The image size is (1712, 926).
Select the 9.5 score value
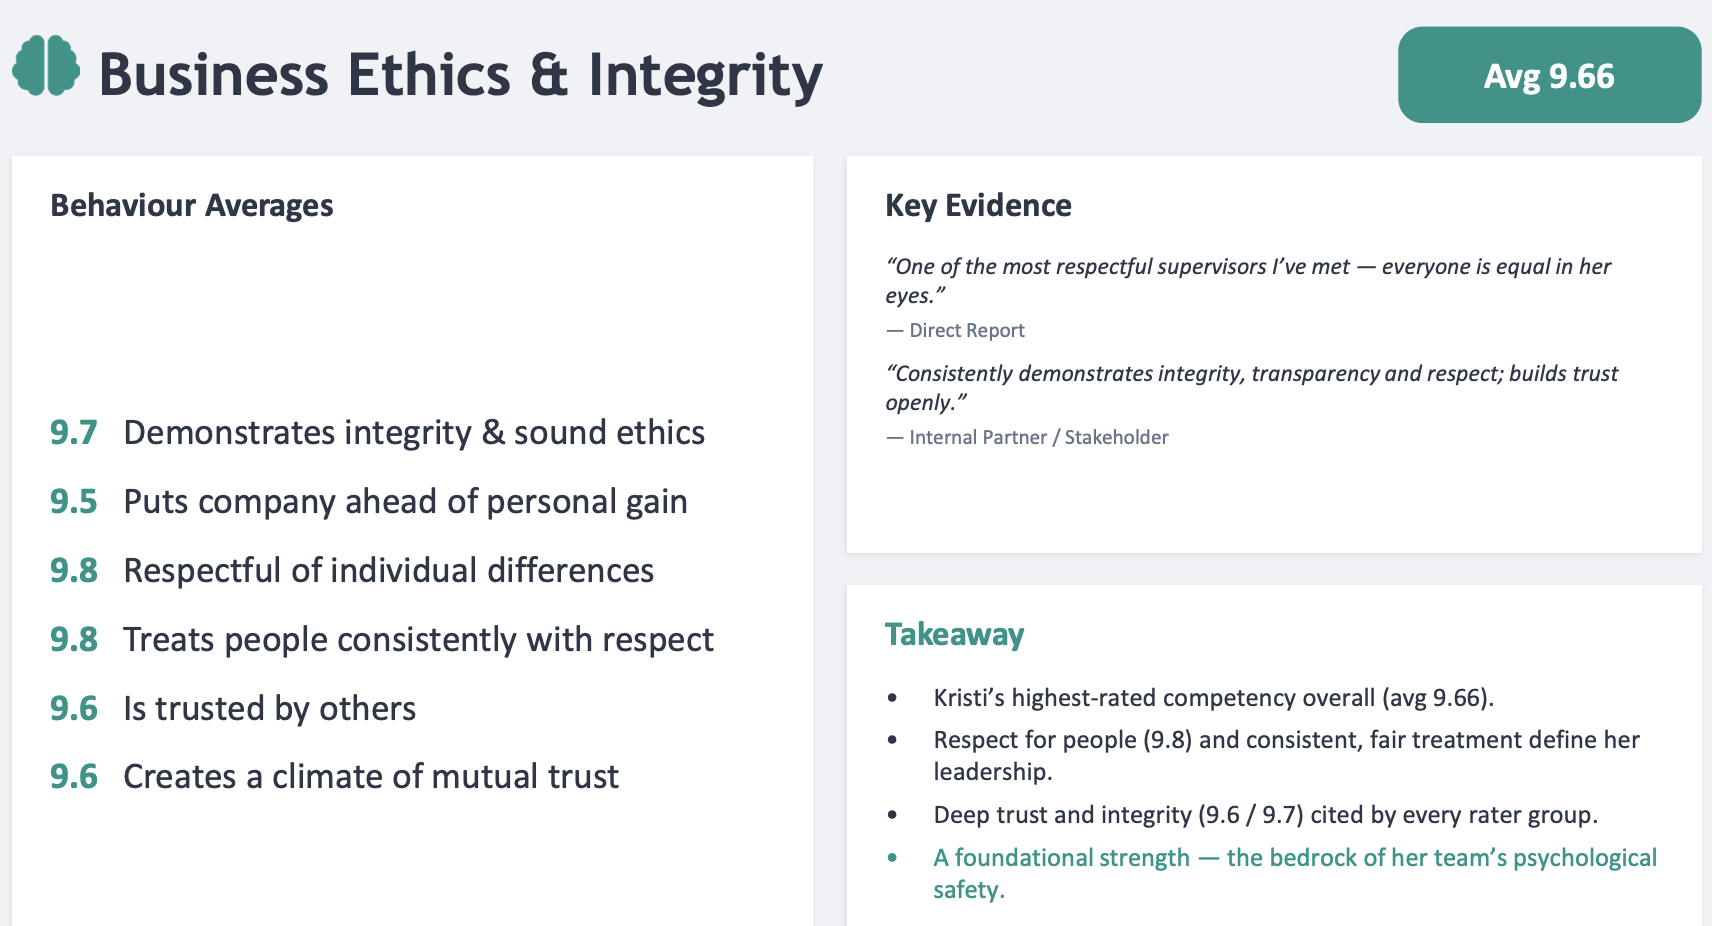[x=74, y=501]
